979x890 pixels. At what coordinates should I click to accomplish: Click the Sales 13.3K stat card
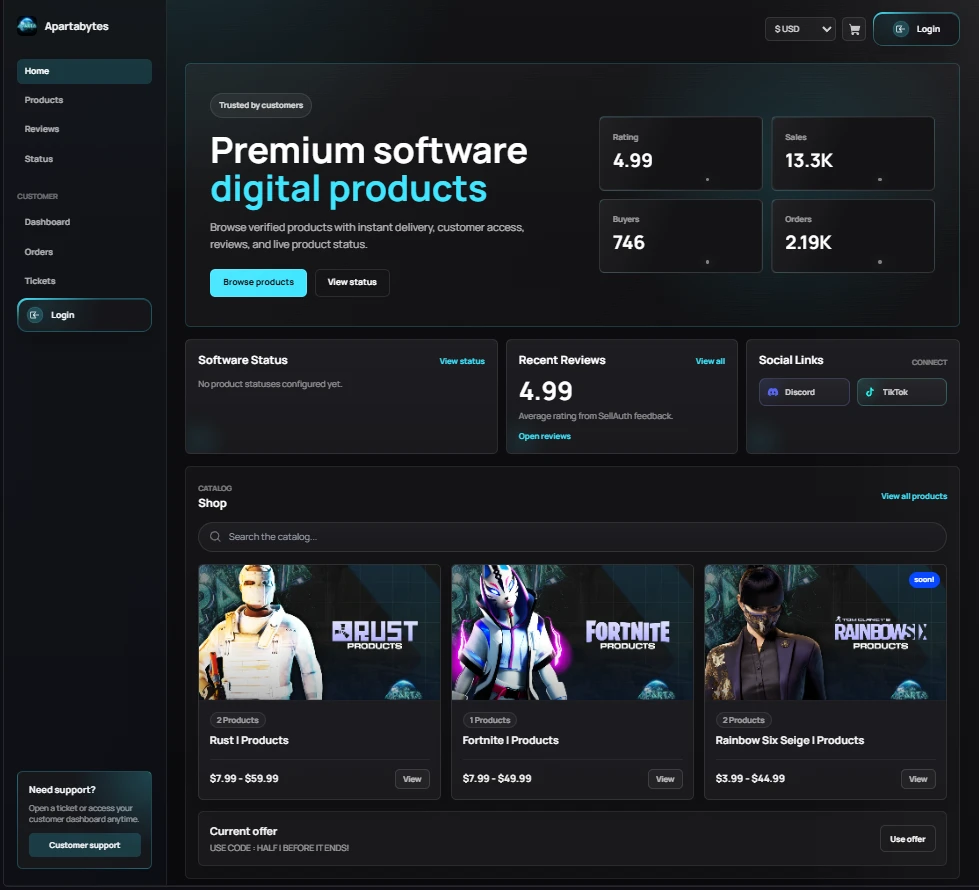click(853, 154)
